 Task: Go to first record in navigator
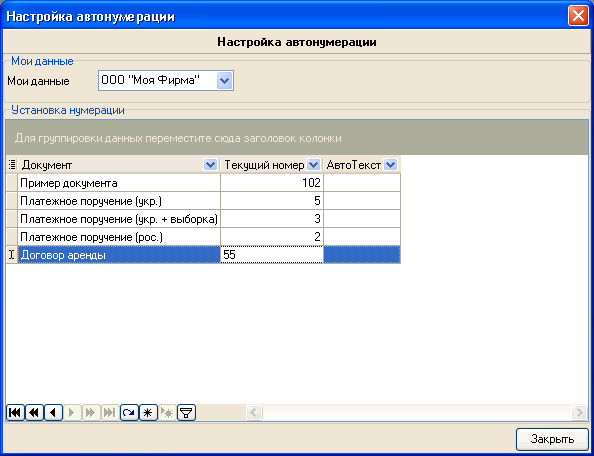(15, 412)
